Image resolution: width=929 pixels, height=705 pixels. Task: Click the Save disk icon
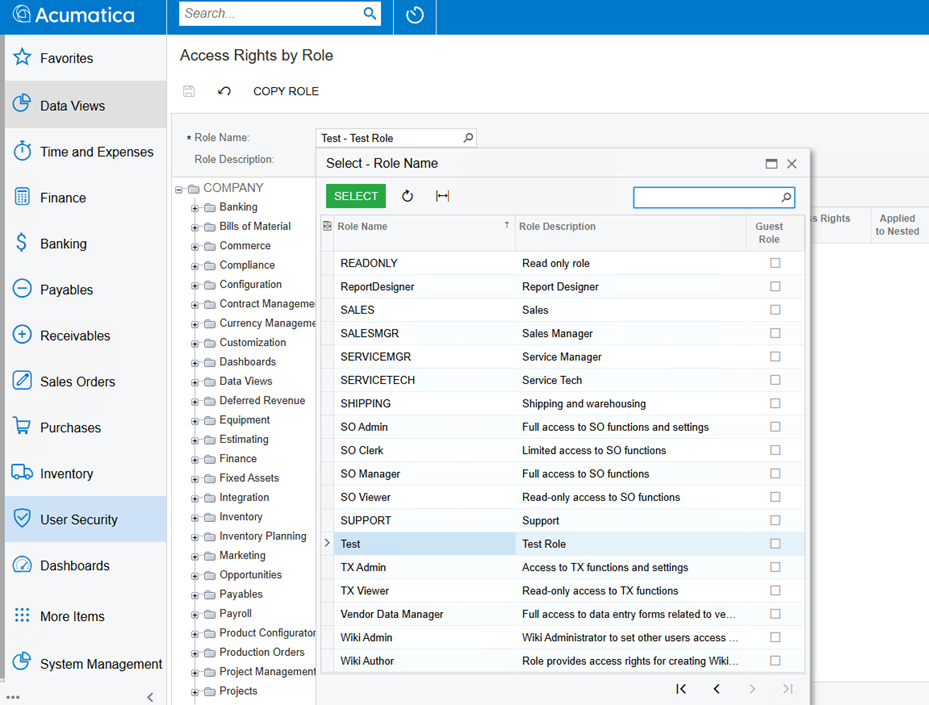[189, 91]
